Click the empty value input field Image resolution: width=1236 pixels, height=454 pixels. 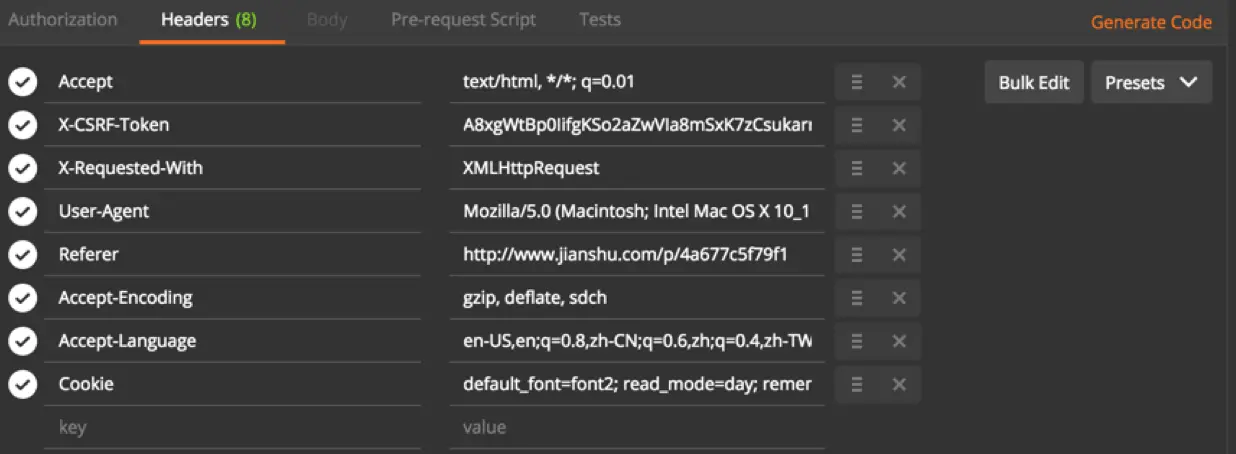637,428
